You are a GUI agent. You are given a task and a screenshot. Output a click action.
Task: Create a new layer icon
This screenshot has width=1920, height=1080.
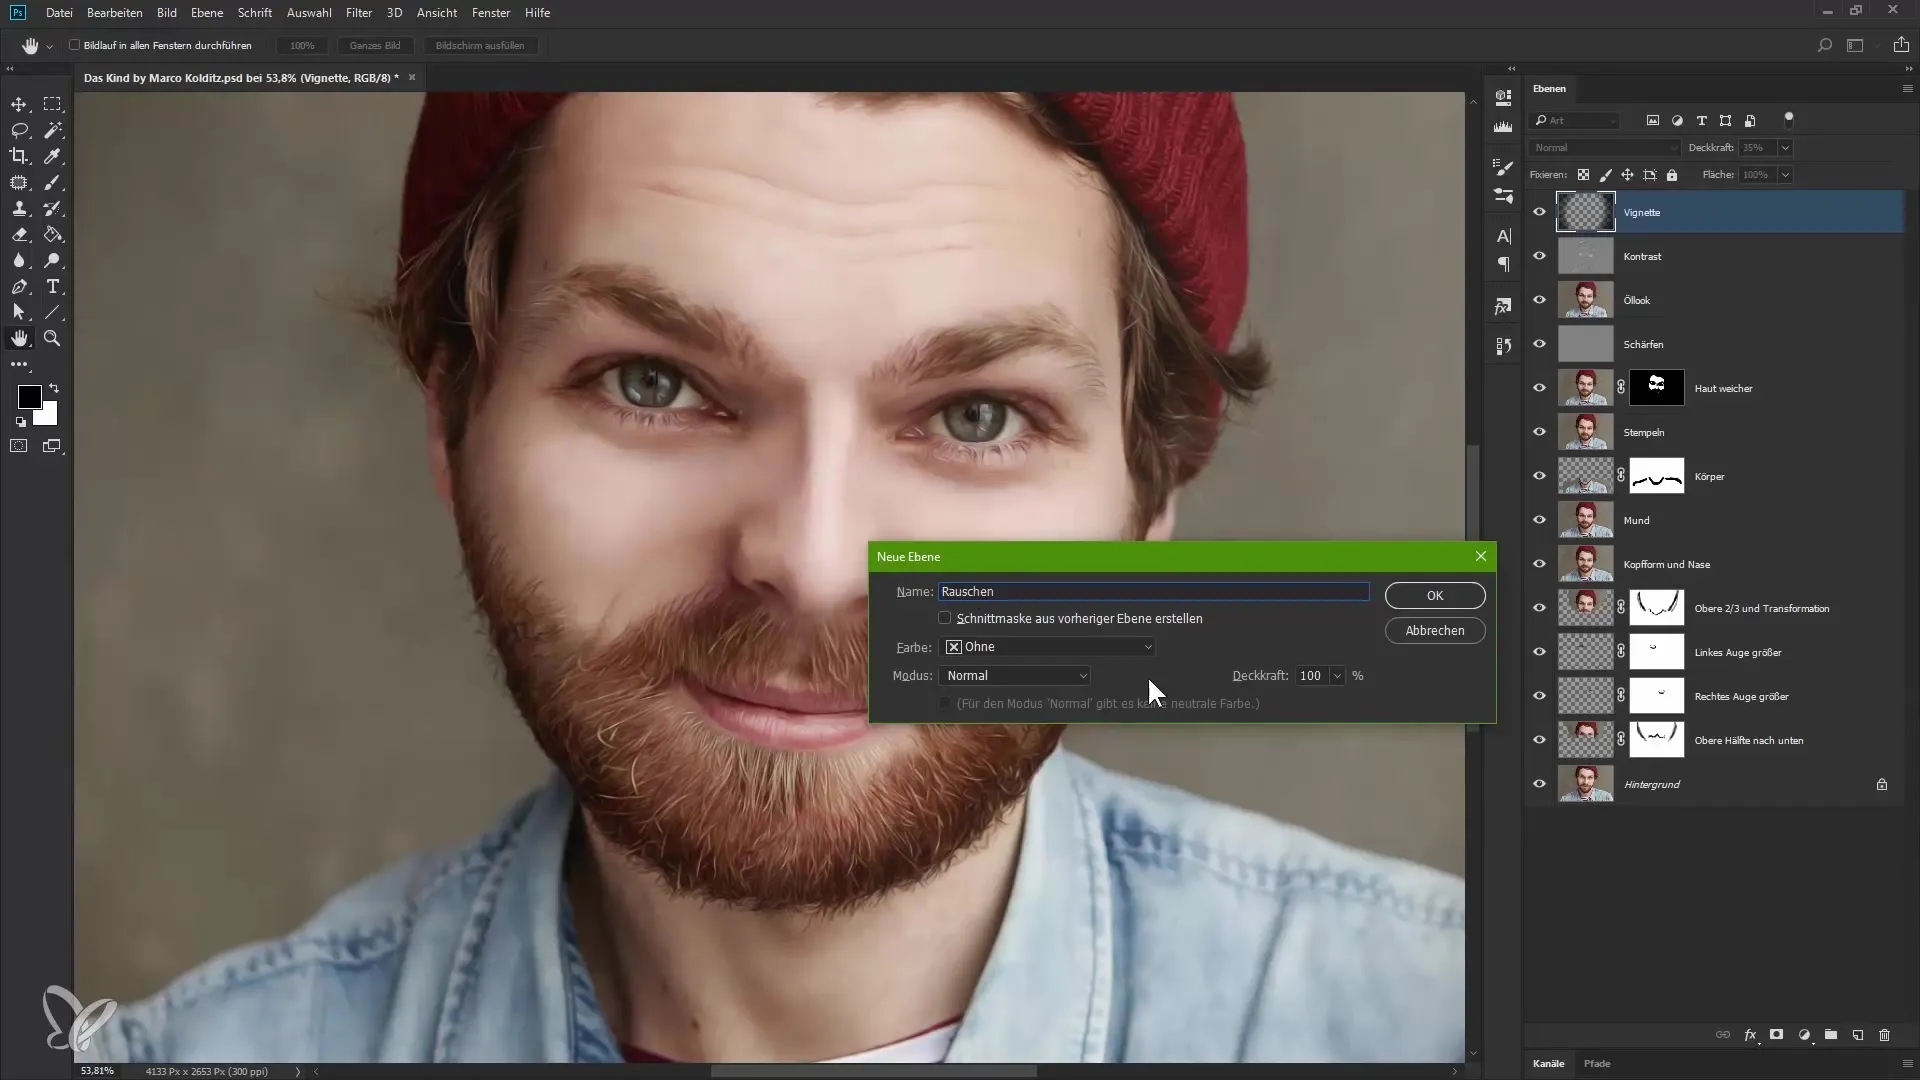click(1858, 1035)
